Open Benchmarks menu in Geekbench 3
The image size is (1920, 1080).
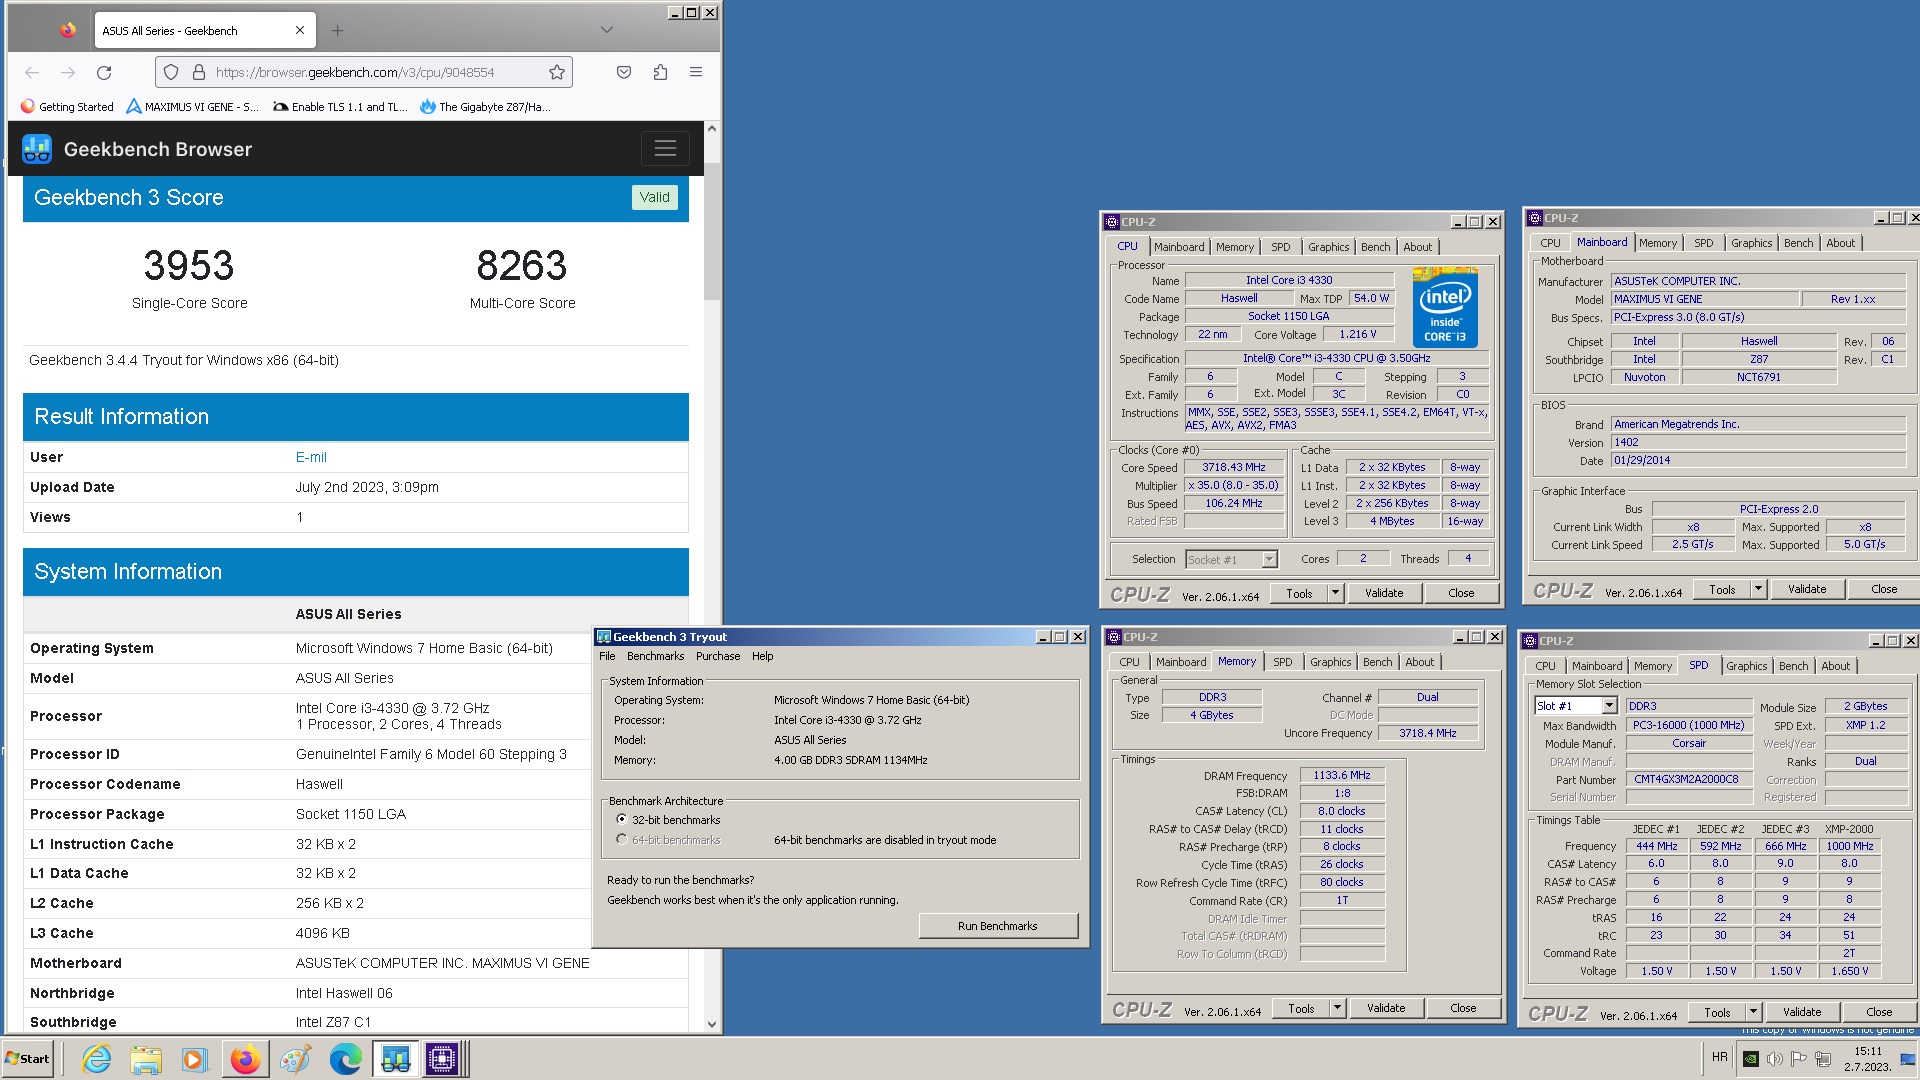[656, 656]
